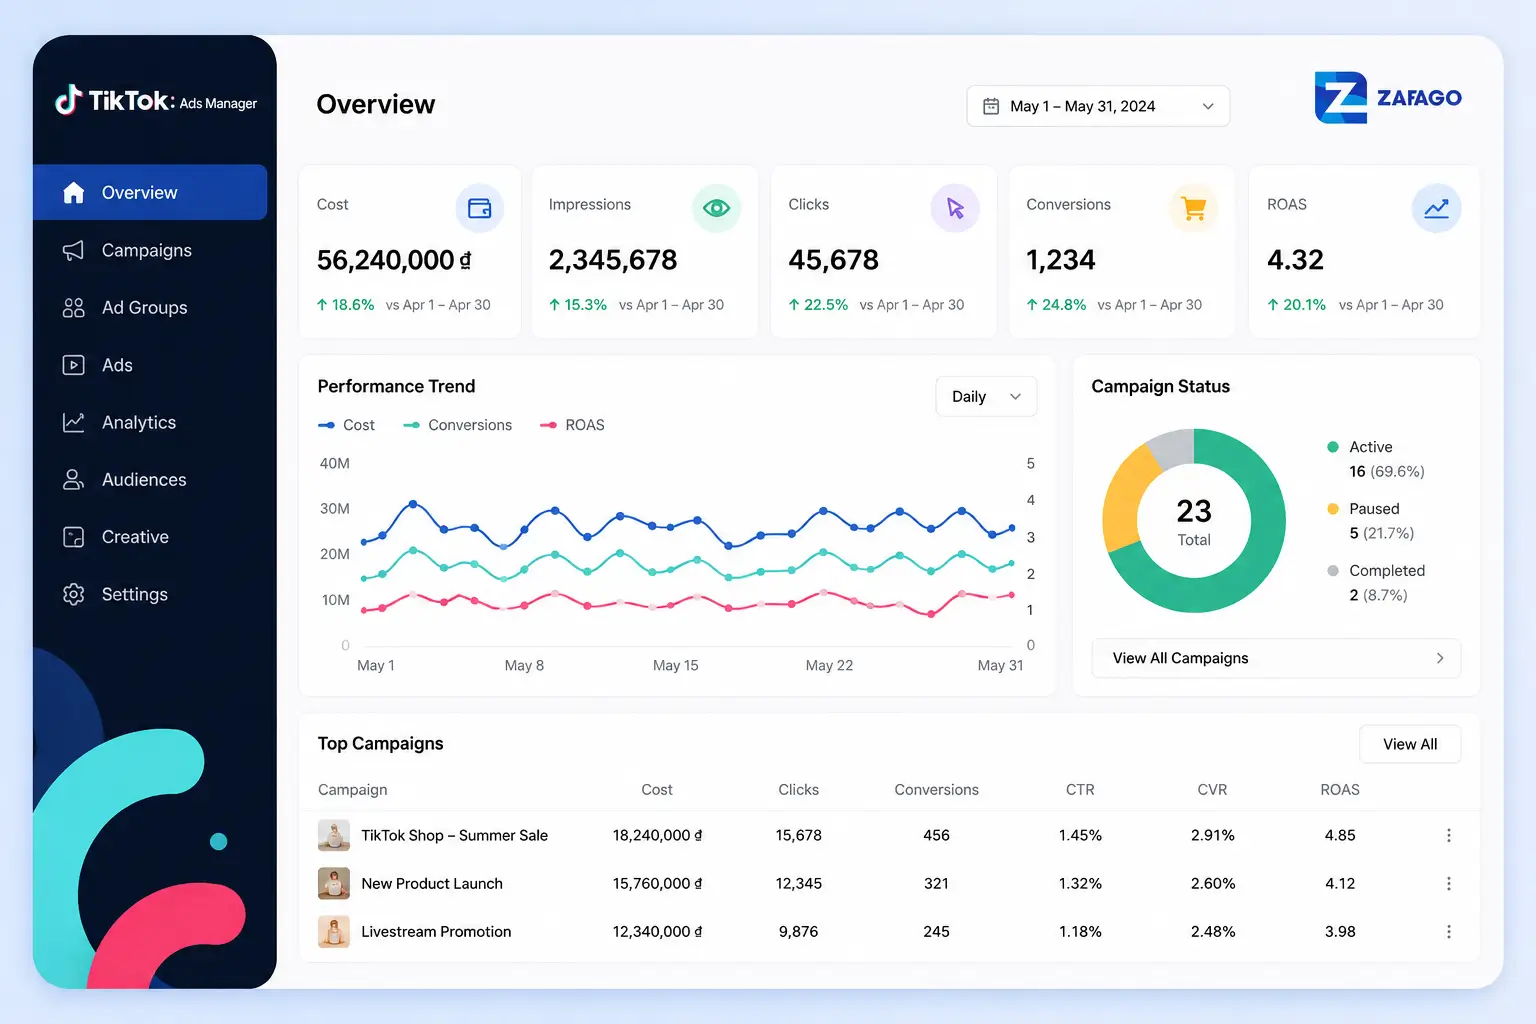Open the Settings menu item
Viewport: 1536px width, 1024px height.
(x=150, y=594)
